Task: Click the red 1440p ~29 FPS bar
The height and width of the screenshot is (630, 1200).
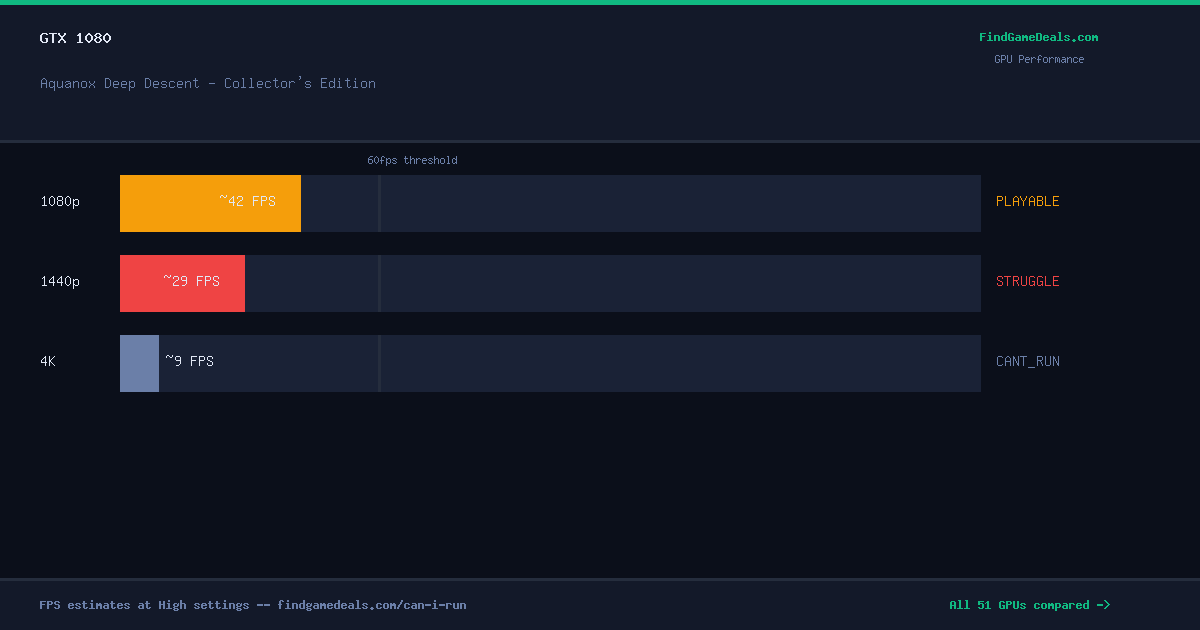Action: point(182,283)
